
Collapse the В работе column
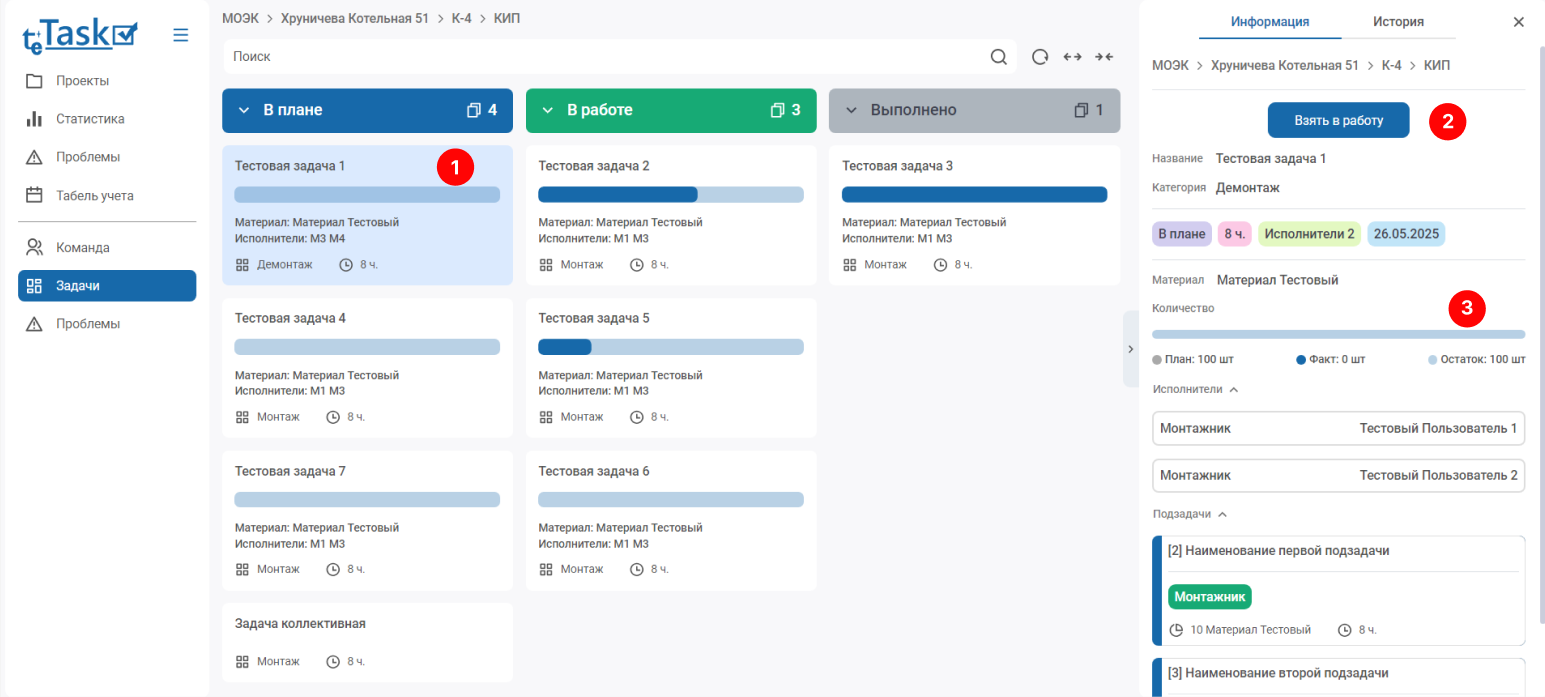[x=547, y=110]
